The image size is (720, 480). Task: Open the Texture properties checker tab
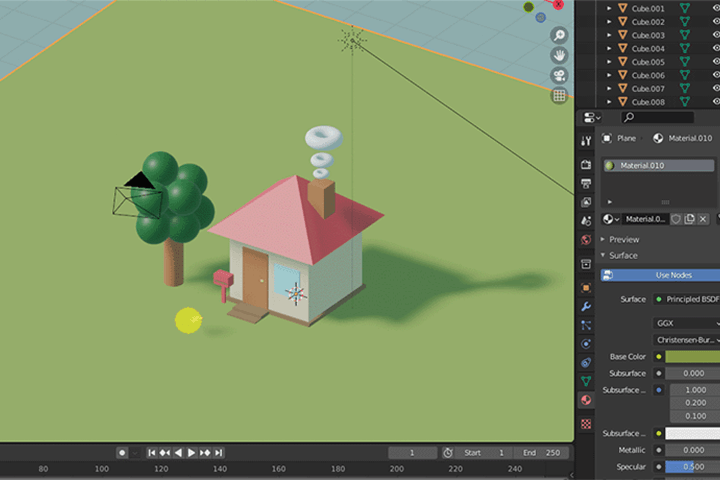click(586, 424)
